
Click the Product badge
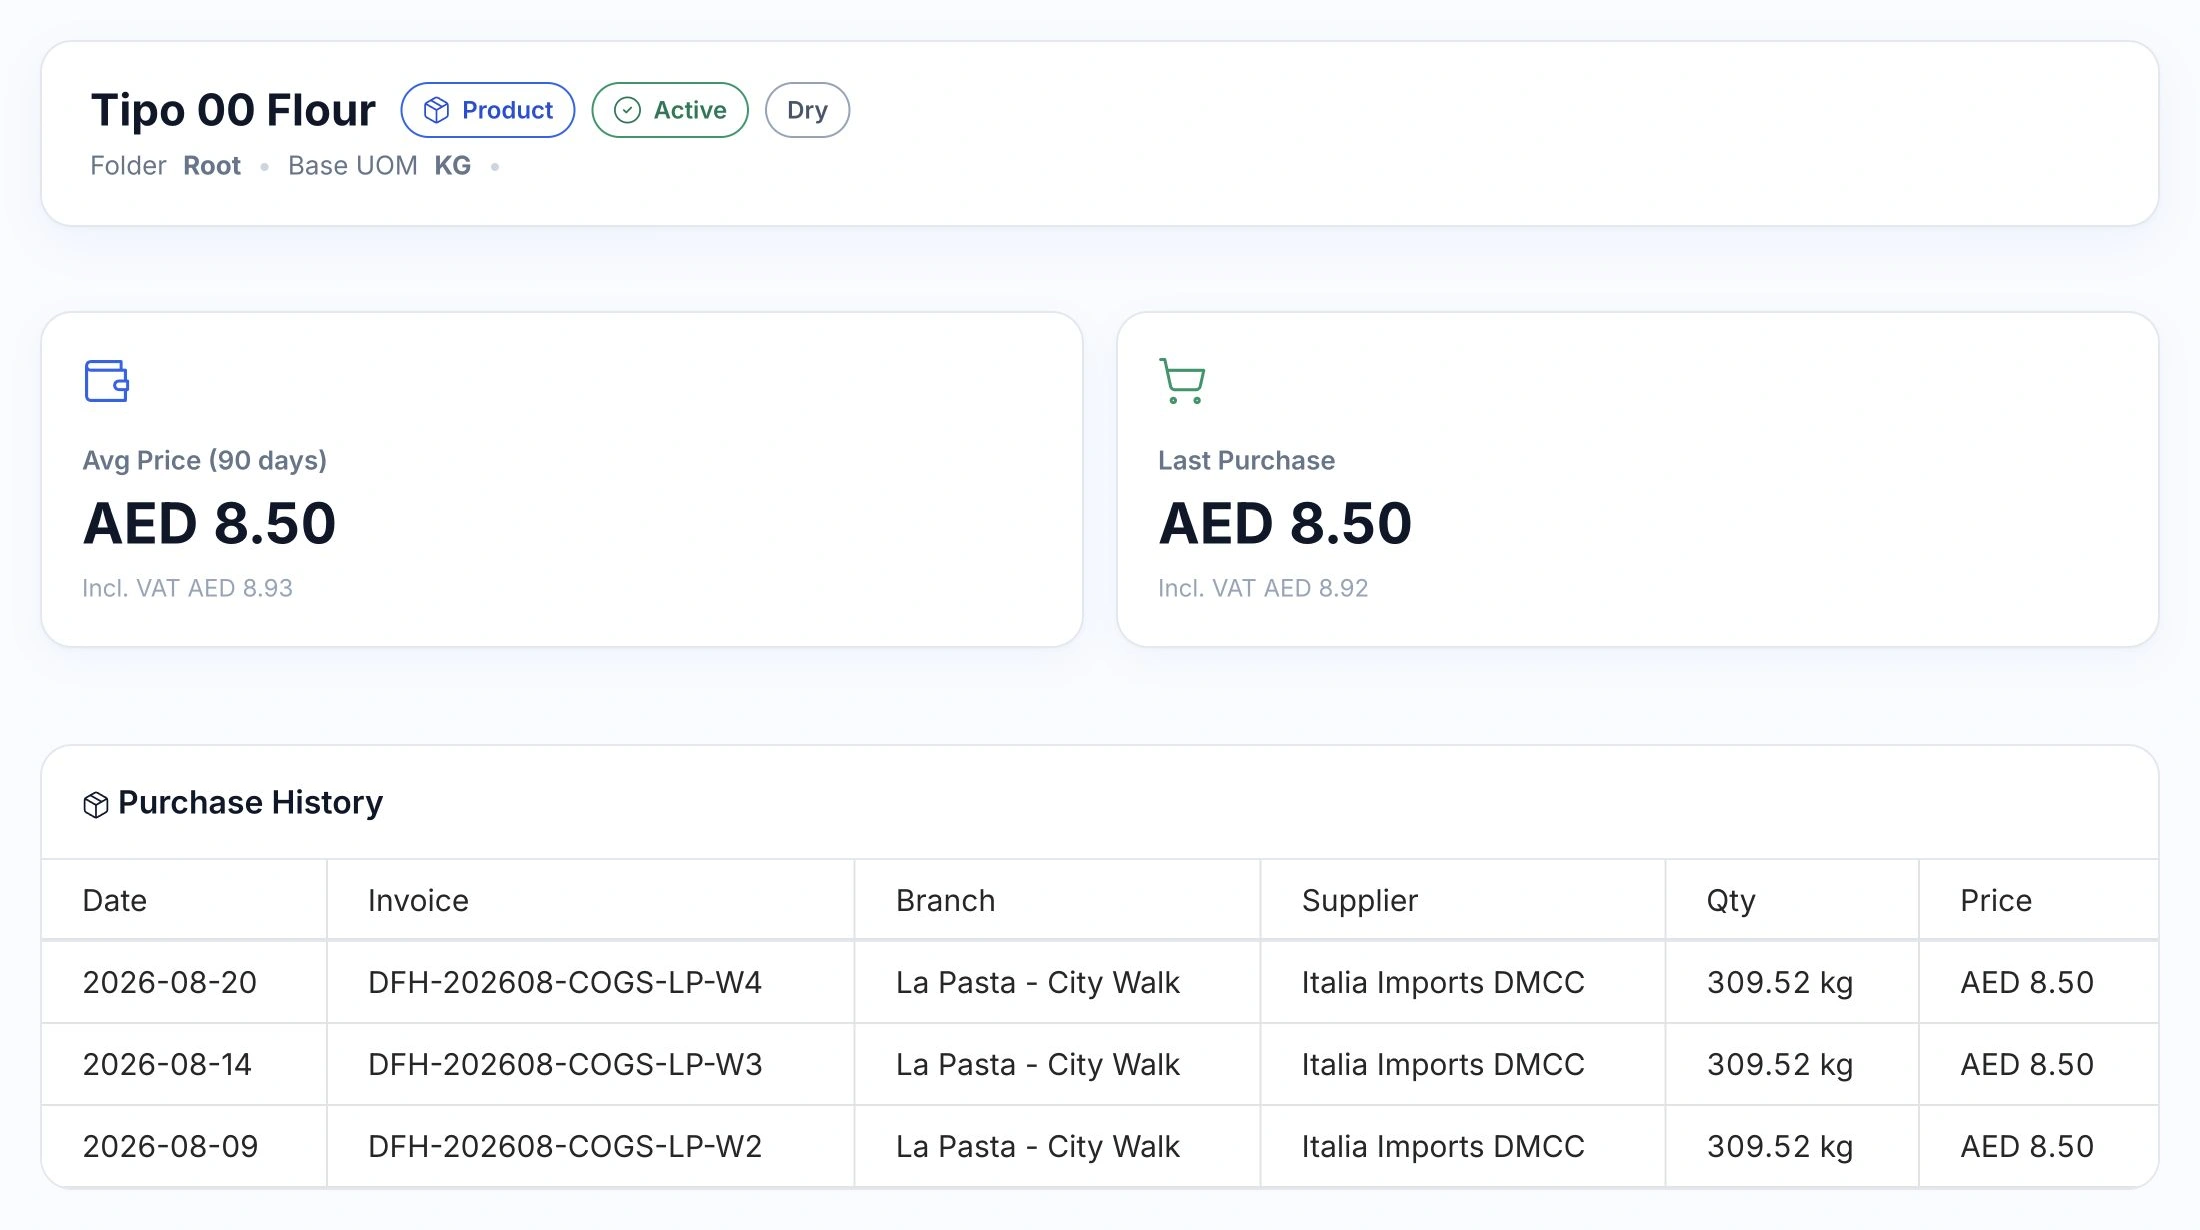488,110
